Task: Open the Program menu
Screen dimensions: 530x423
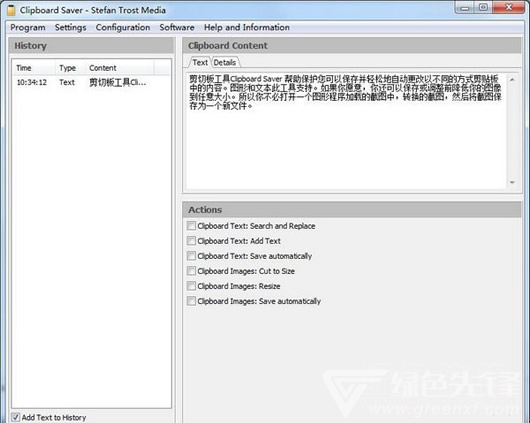Action: 28,27
